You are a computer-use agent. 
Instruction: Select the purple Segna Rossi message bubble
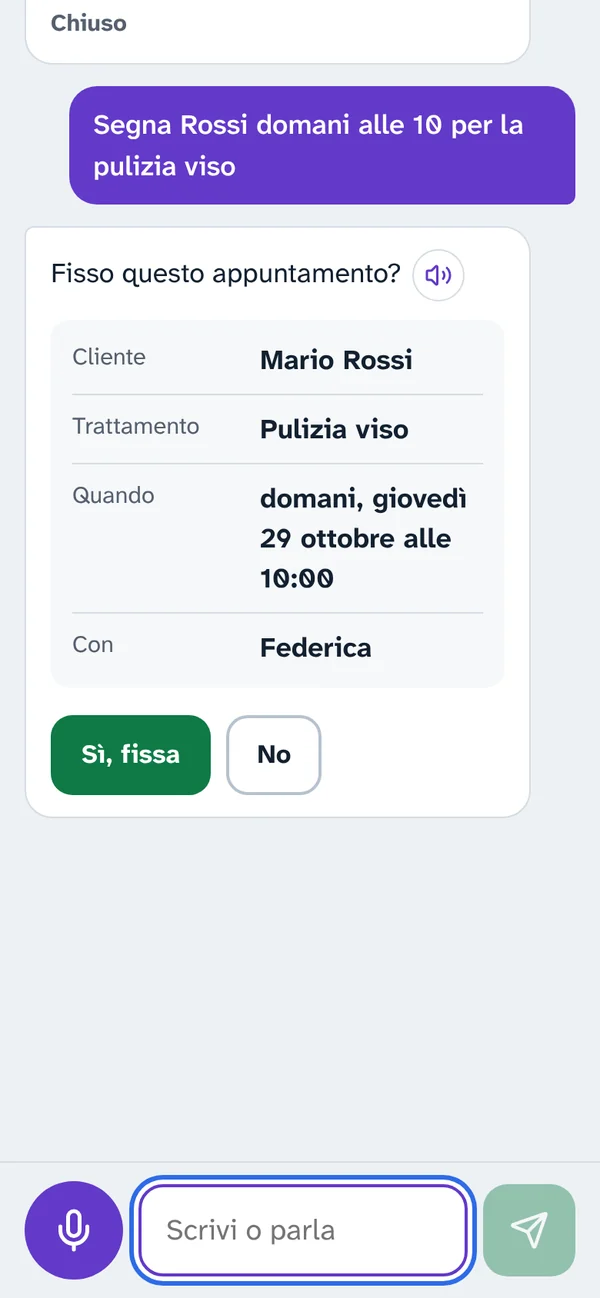(x=322, y=145)
